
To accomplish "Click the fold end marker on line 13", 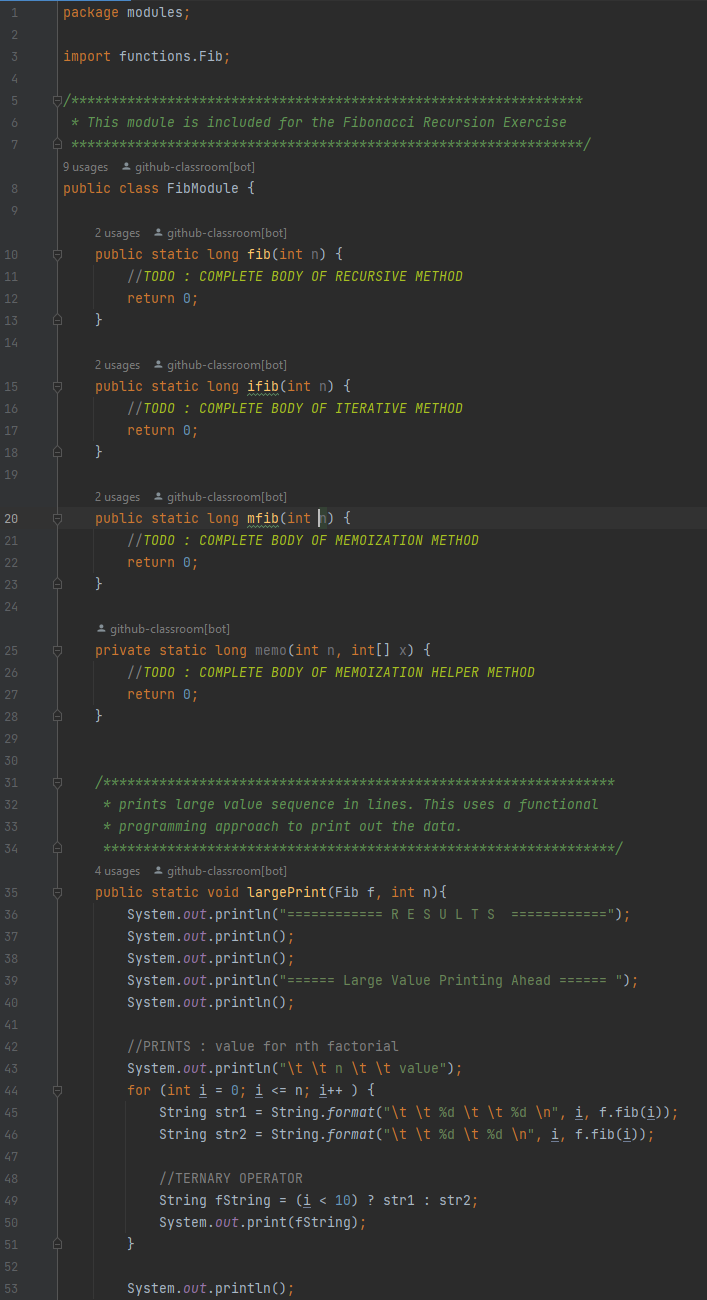I will pos(57,320).
